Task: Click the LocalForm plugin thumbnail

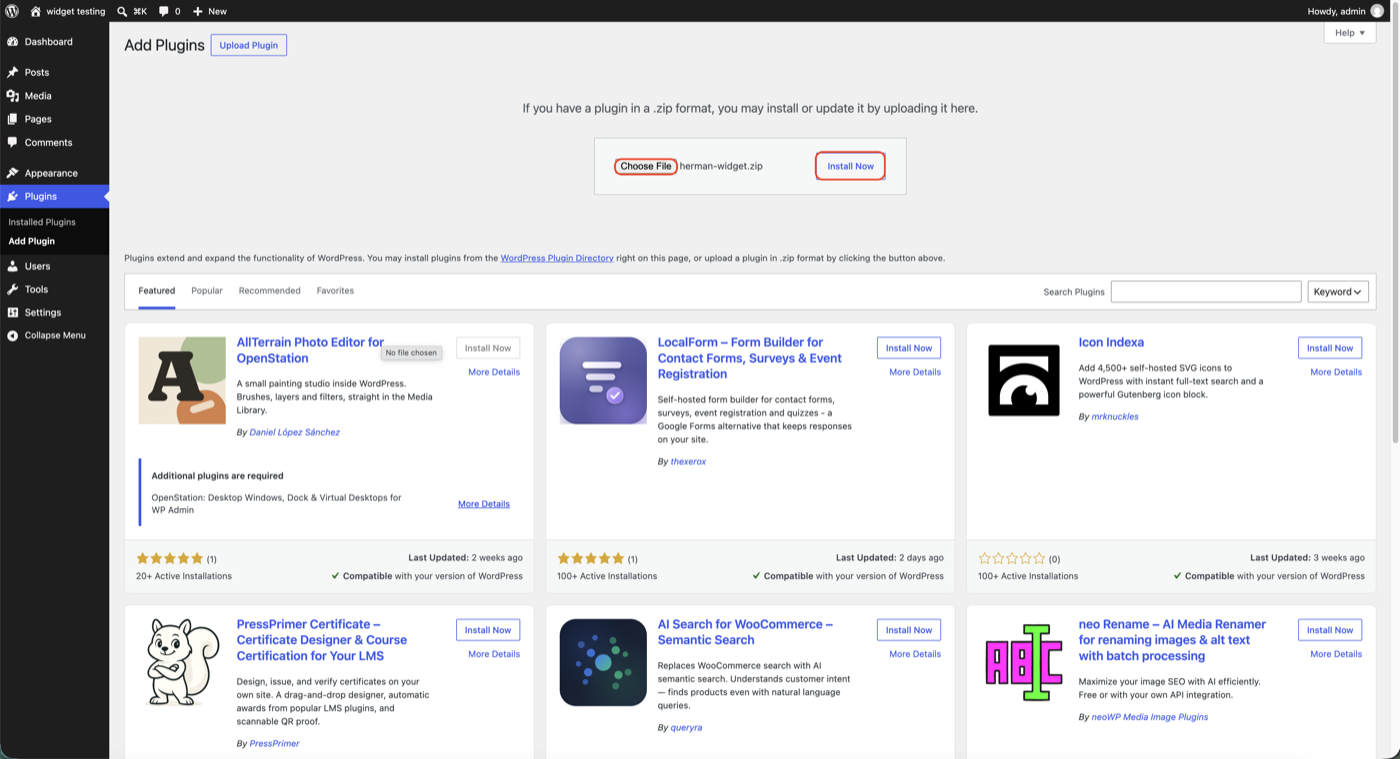Action: [x=603, y=380]
